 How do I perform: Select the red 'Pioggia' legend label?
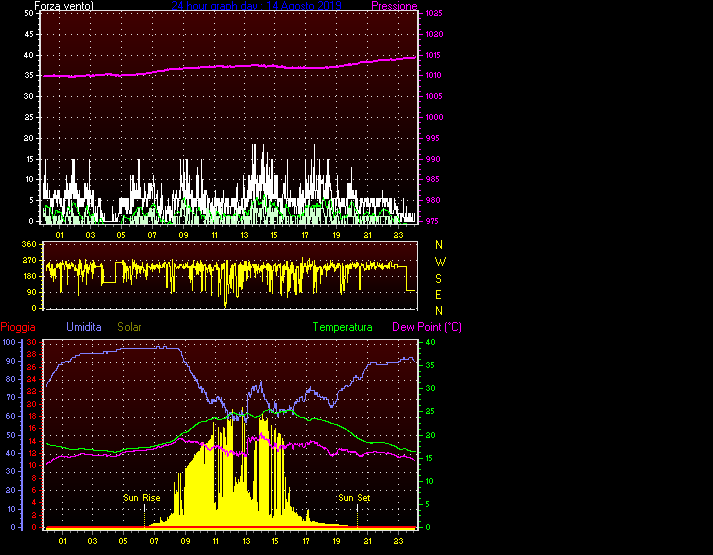[18, 327]
